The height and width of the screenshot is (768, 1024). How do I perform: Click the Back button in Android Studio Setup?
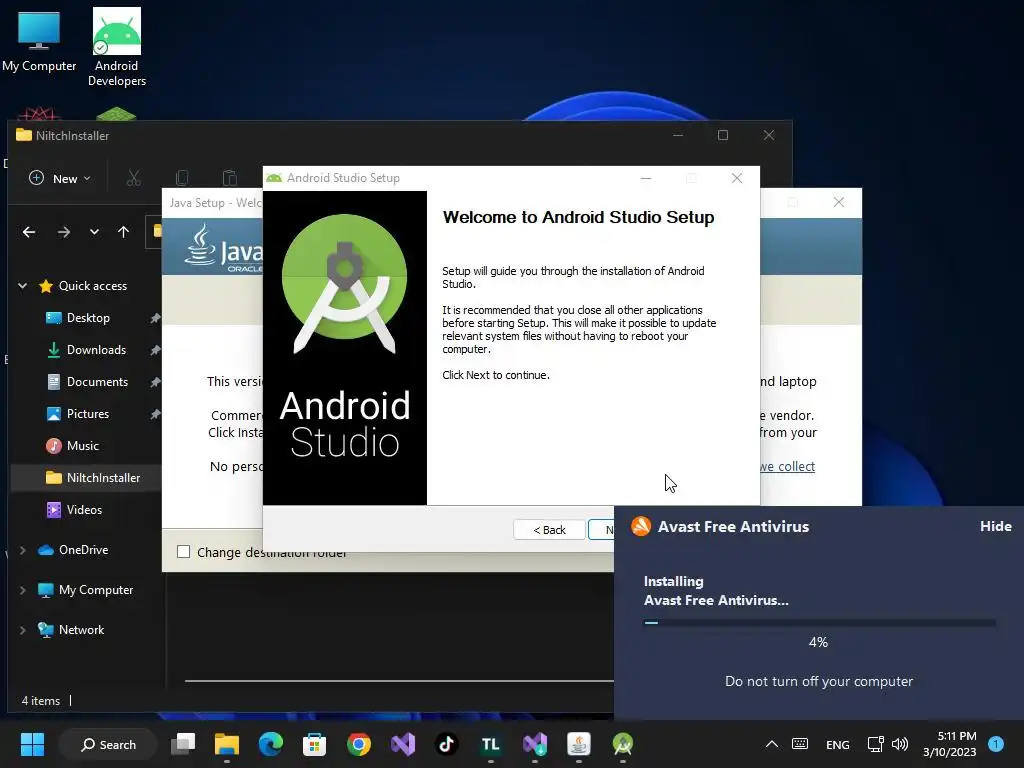coord(549,530)
